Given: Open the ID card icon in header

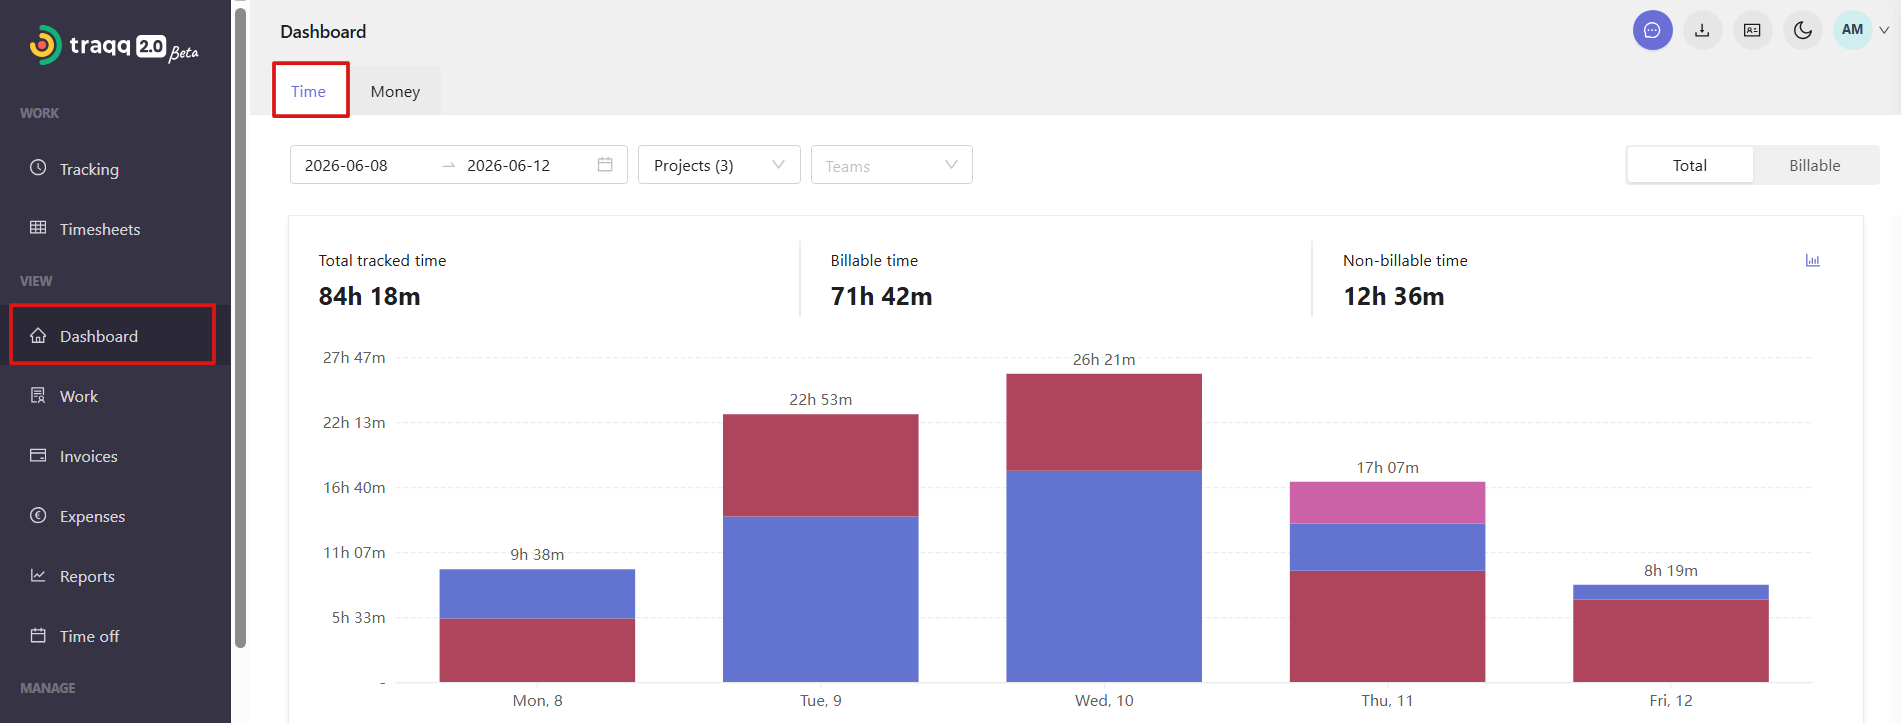Looking at the screenshot, I should coord(1752,30).
